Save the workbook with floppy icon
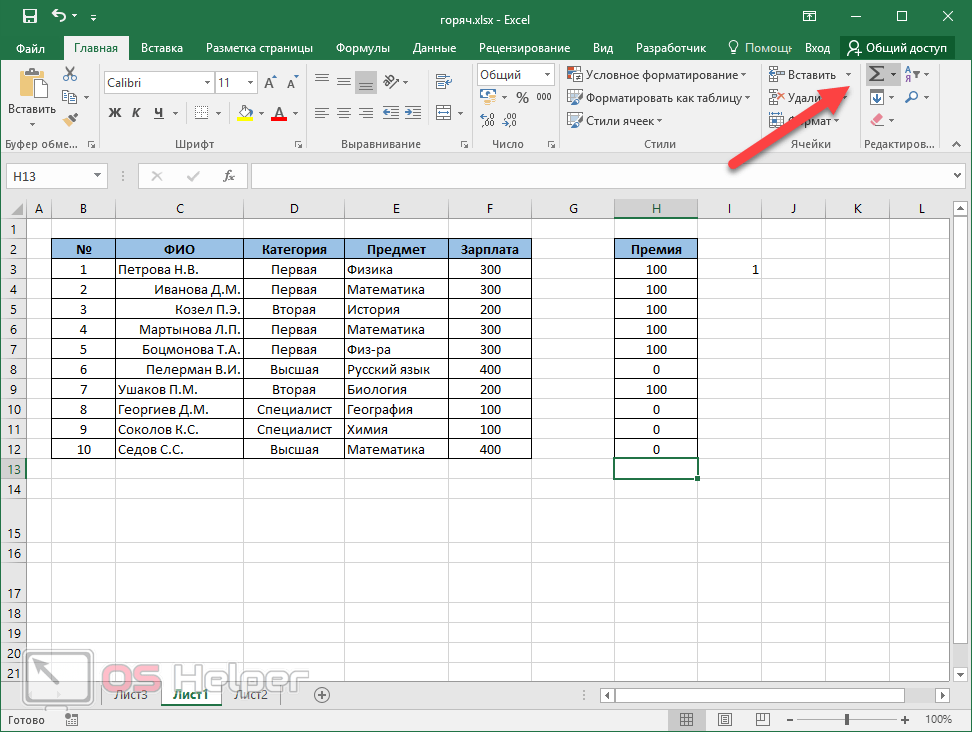Screen dimensions: 972x732 pyautogui.click(x=29, y=17)
